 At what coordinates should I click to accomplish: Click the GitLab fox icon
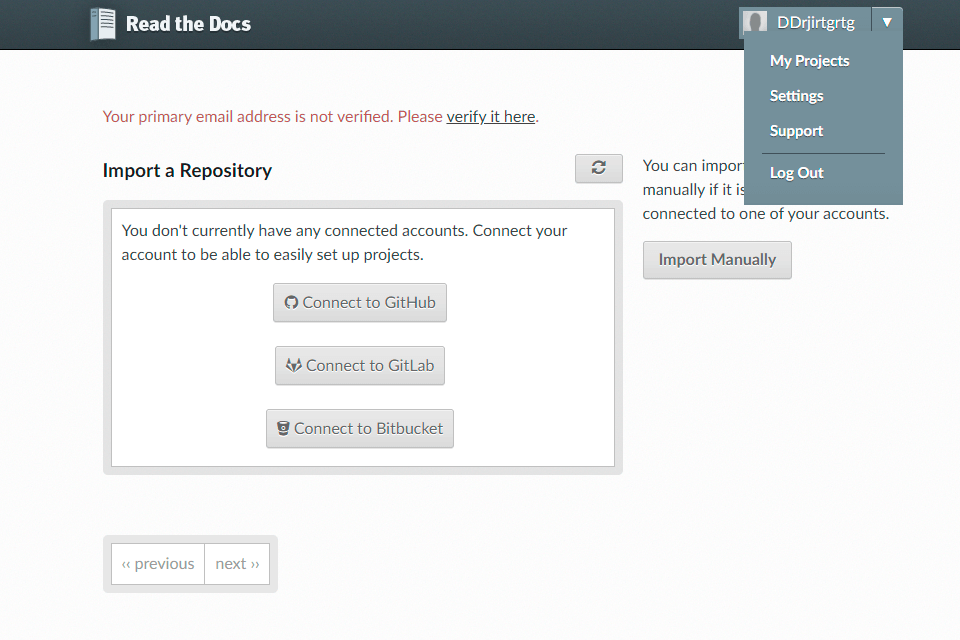[294, 366]
